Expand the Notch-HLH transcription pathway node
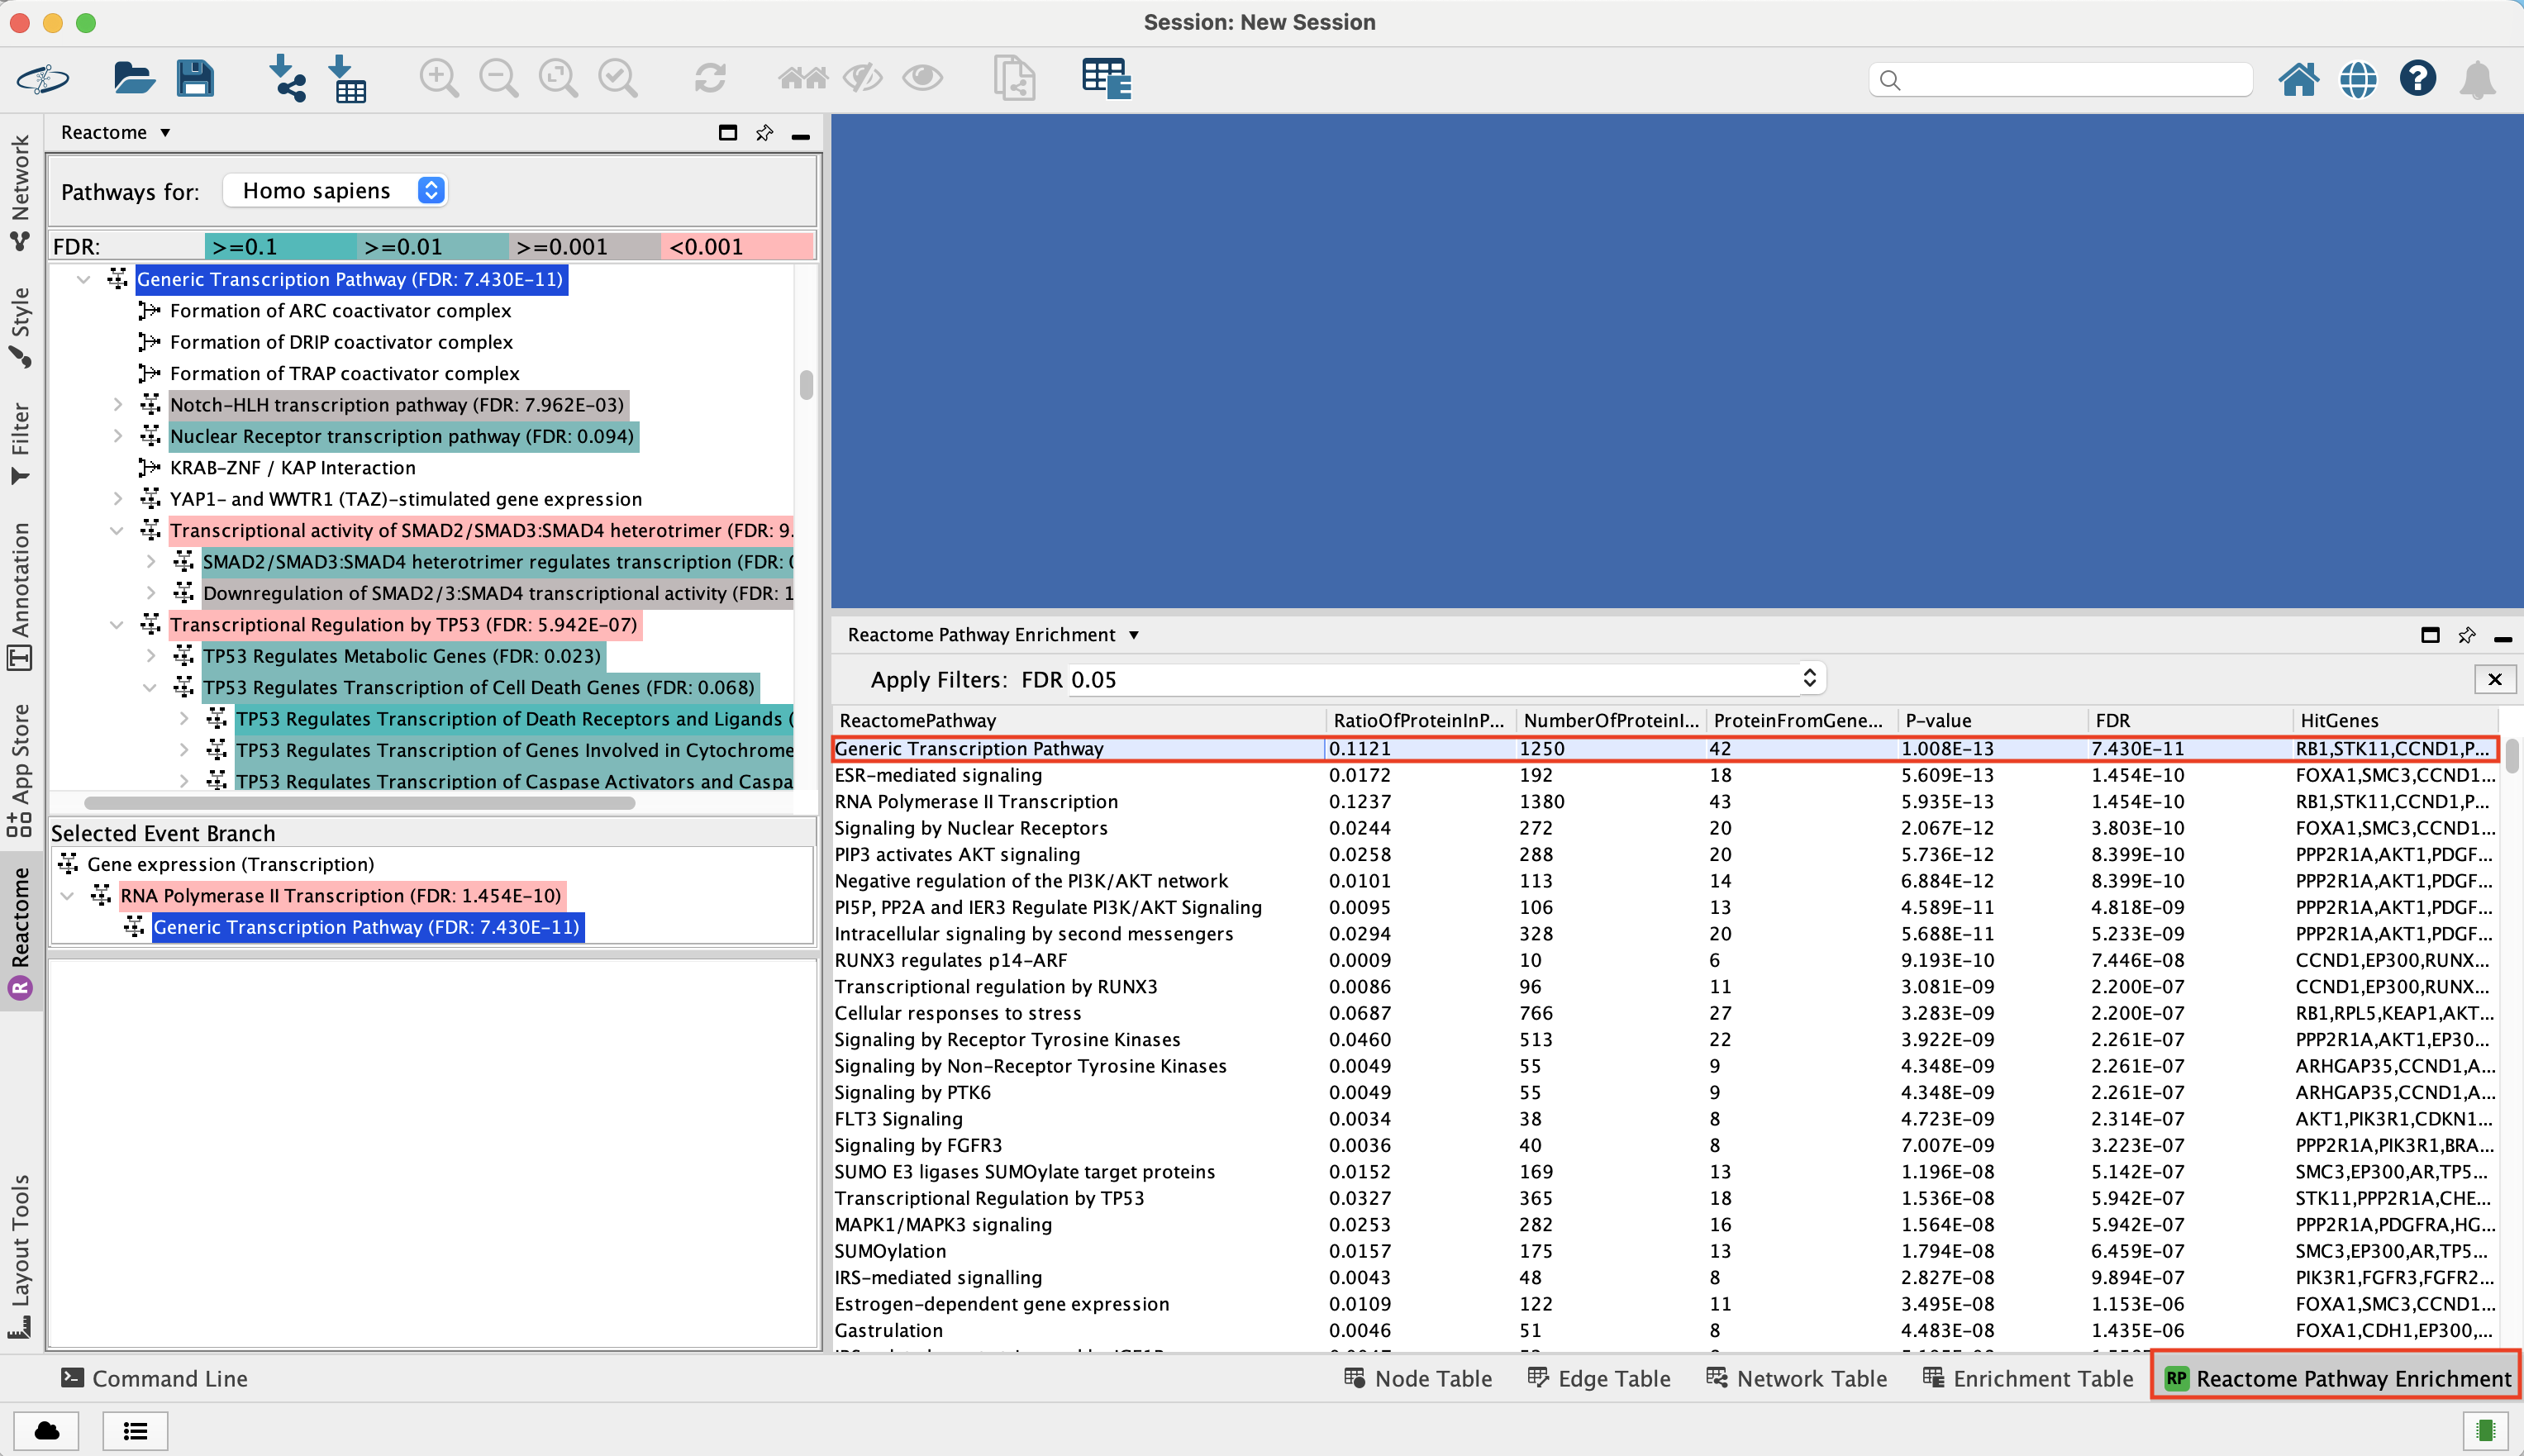This screenshot has height=1456, width=2524. (118, 405)
